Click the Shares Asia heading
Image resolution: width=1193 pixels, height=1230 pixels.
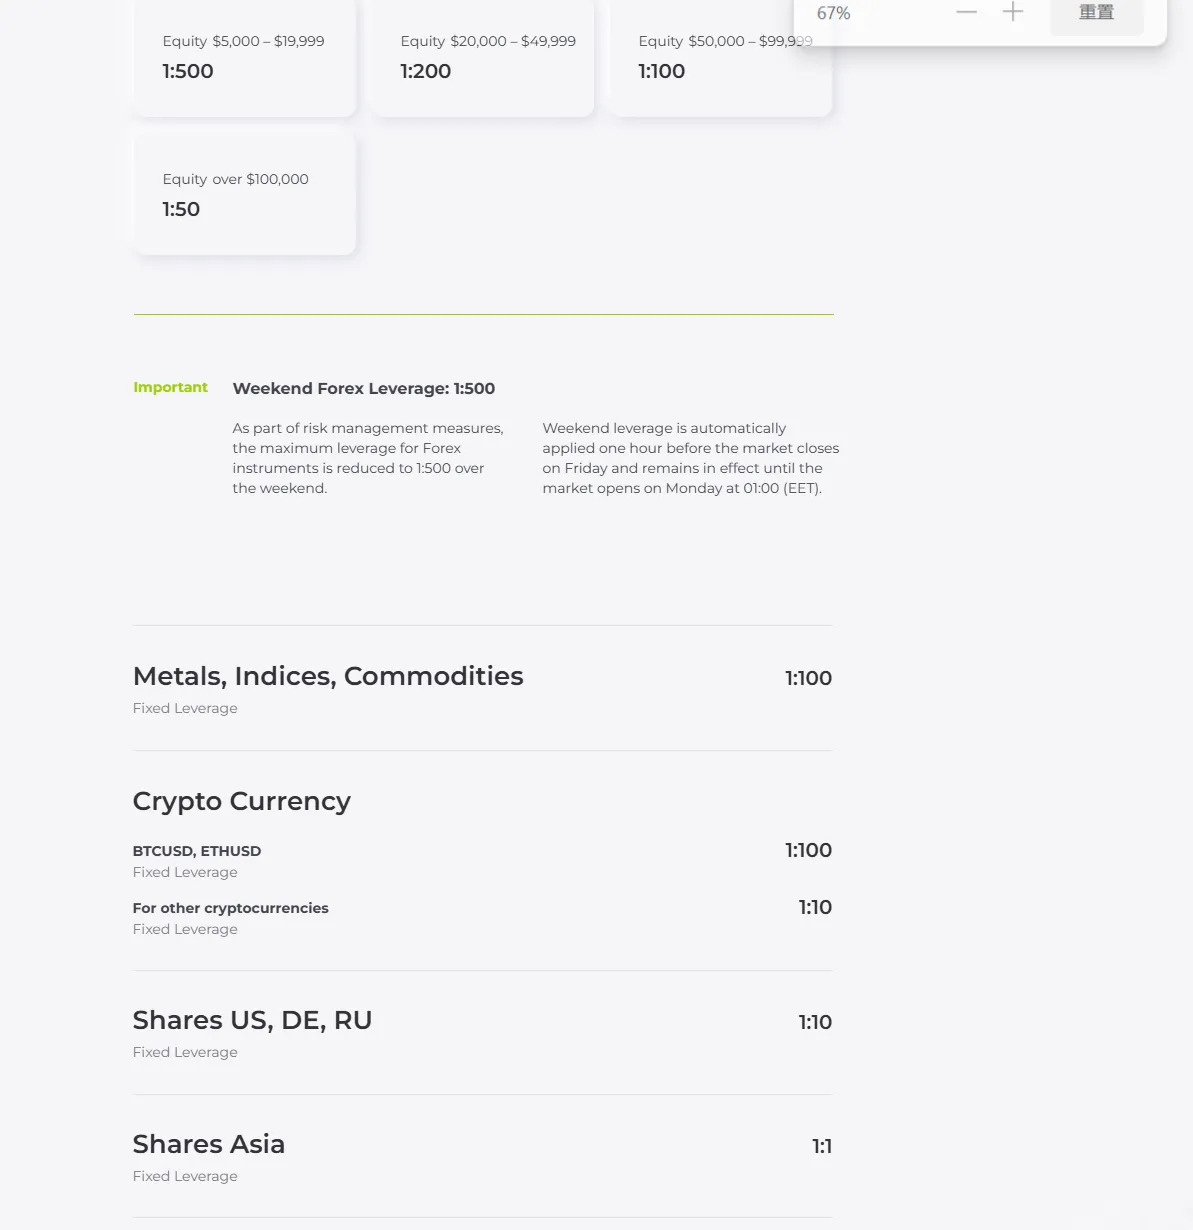coord(209,1144)
